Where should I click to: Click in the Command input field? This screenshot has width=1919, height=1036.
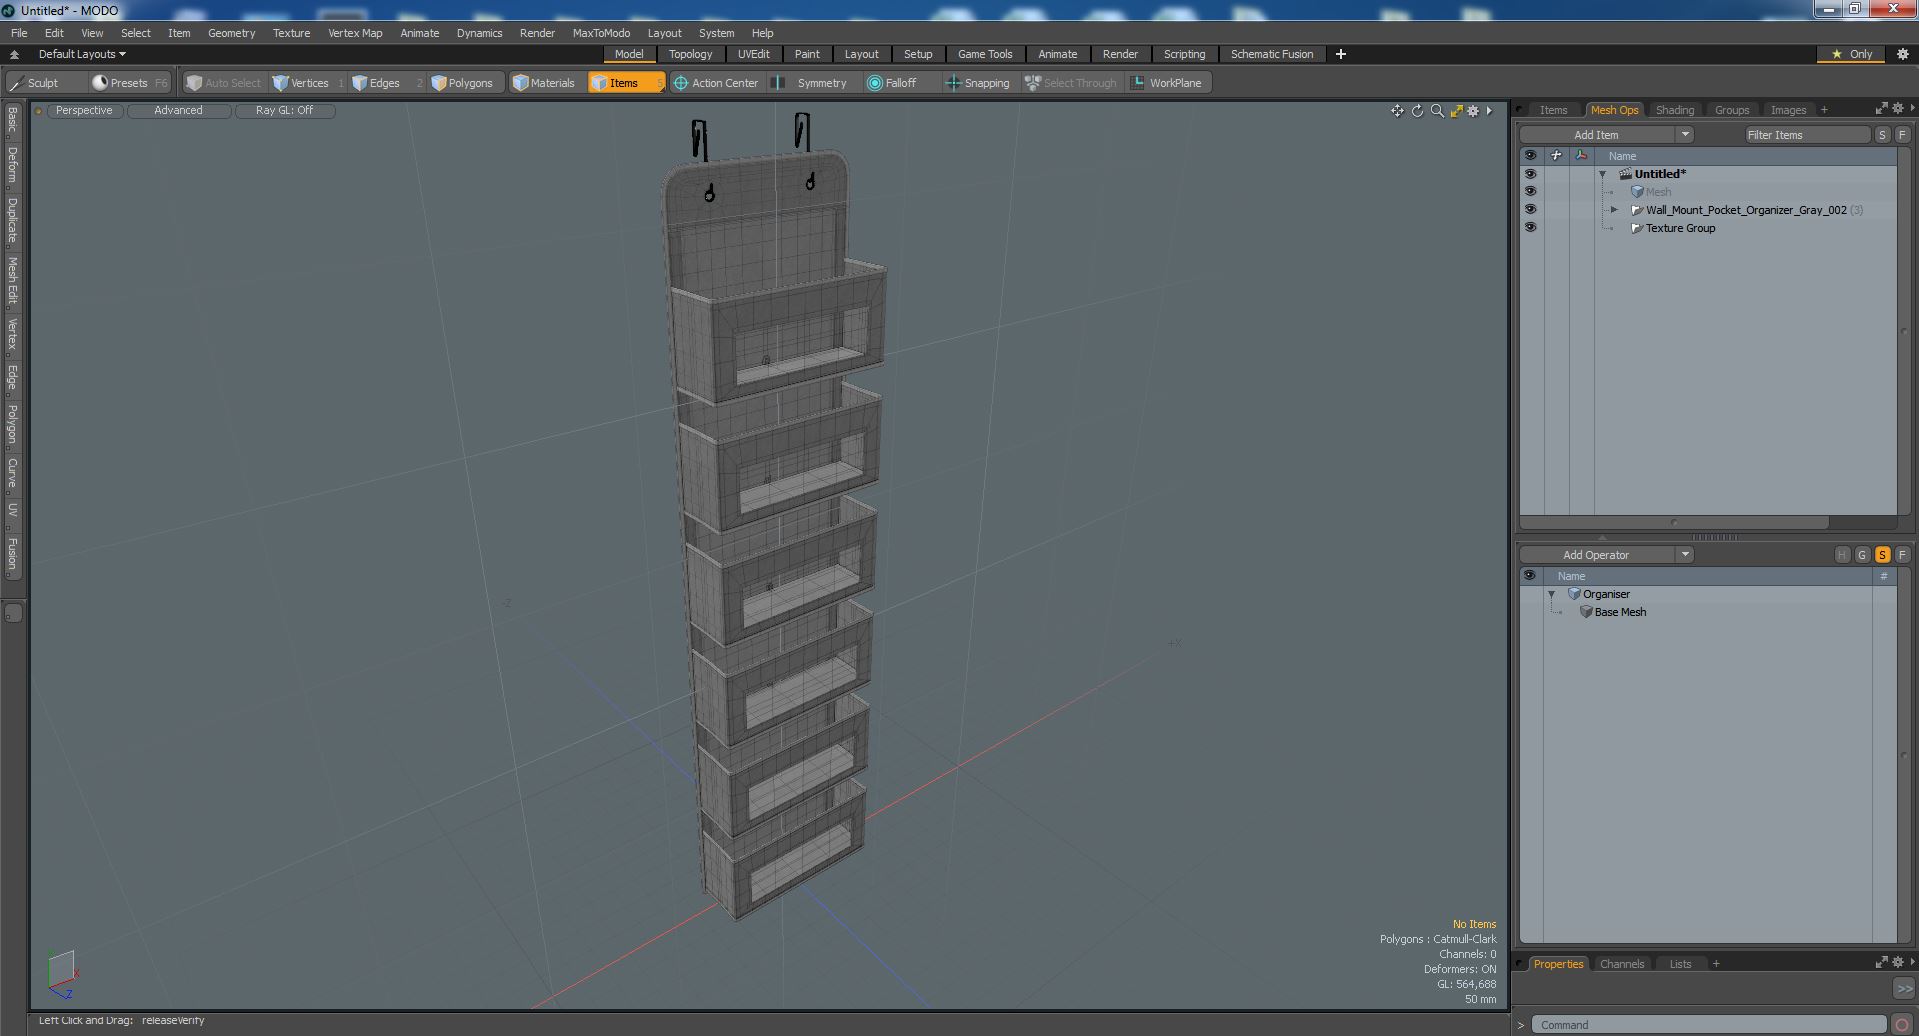tap(1709, 1025)
